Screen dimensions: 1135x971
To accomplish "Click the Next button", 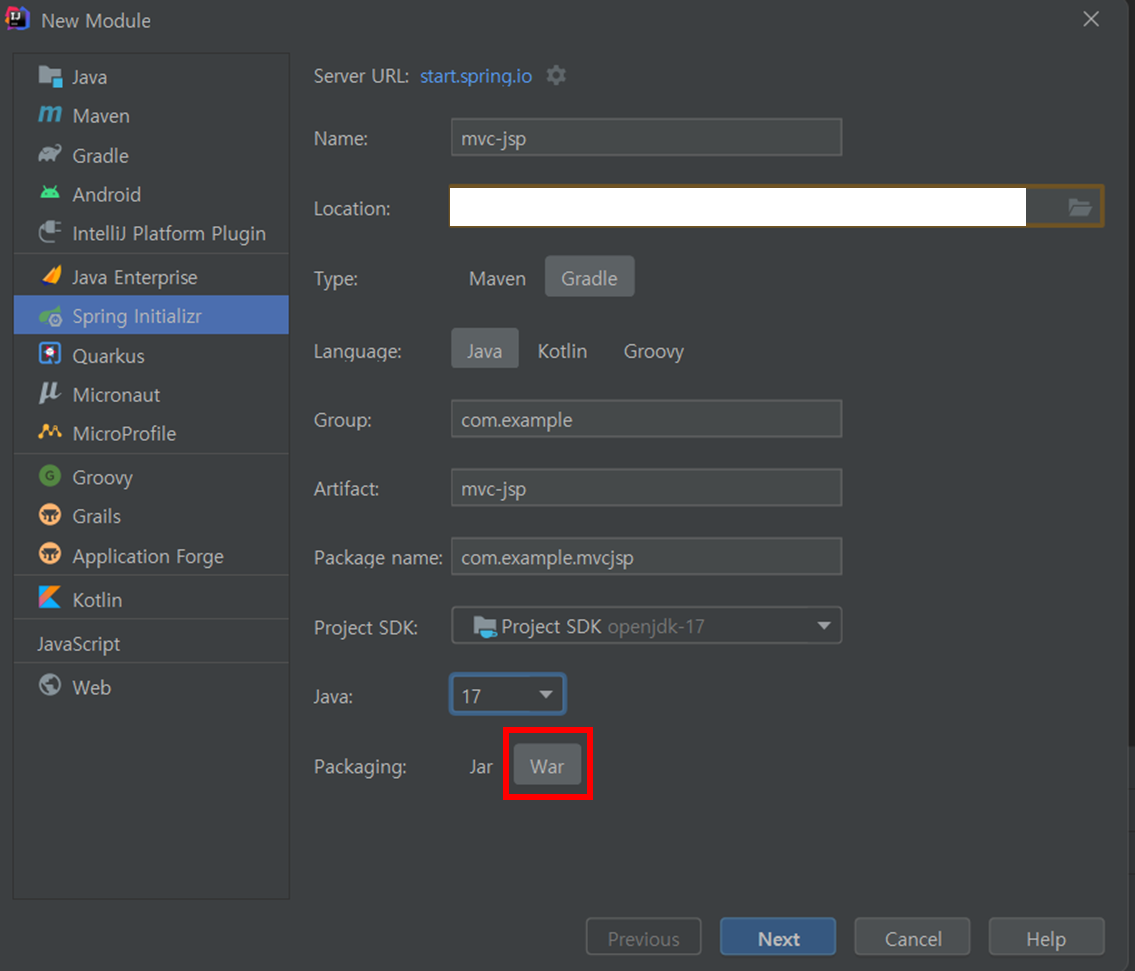I will (778, 938).
